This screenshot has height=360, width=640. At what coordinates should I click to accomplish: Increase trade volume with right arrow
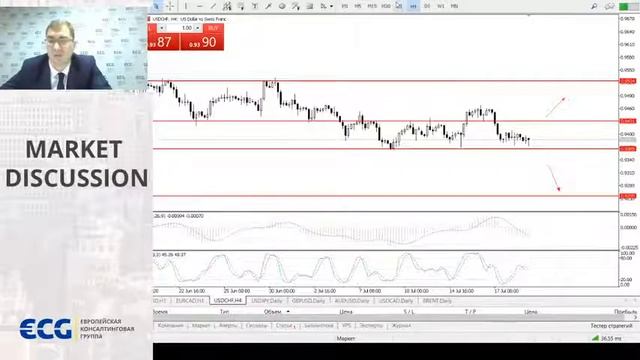198,28
